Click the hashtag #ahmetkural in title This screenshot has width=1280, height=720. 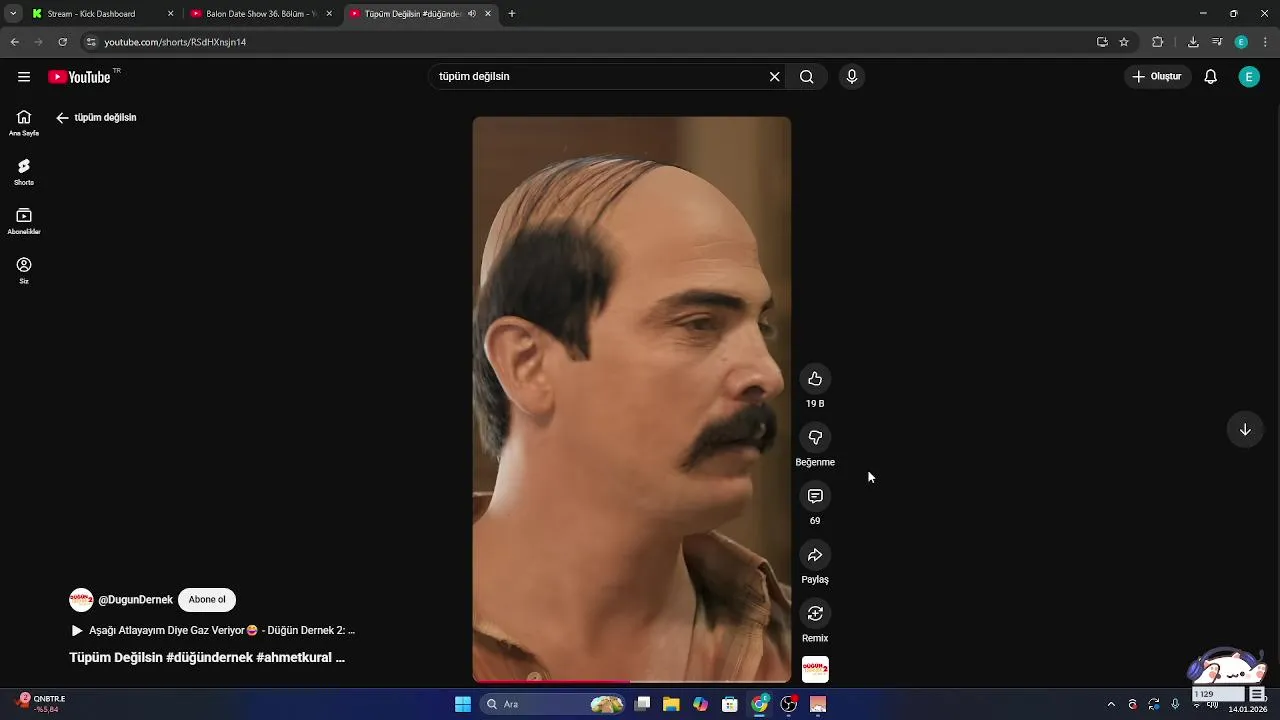294,658
